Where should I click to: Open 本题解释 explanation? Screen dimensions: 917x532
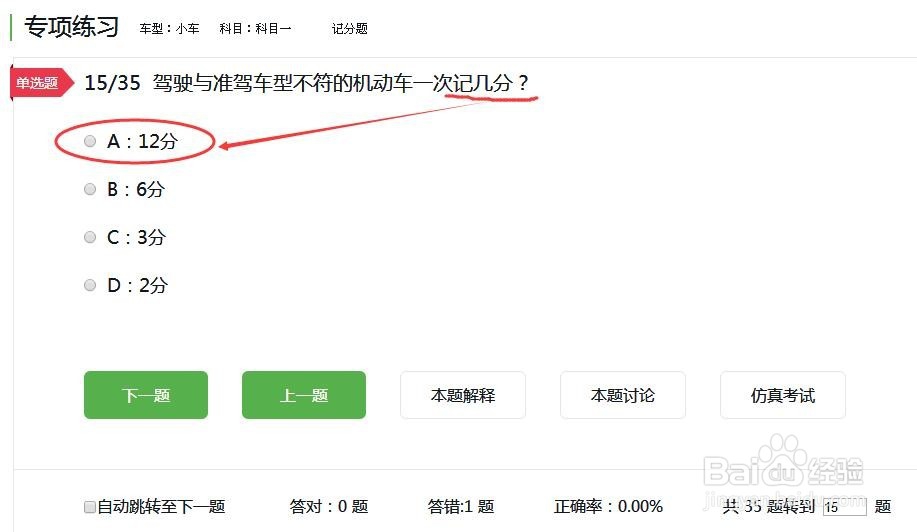463,395
